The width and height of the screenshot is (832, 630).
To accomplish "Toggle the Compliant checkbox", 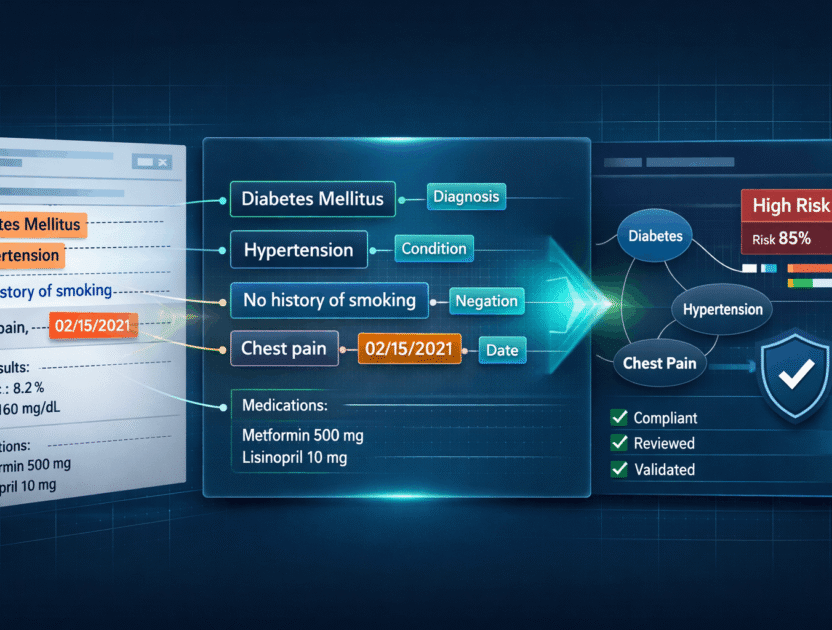I will (x=619, y=418).
